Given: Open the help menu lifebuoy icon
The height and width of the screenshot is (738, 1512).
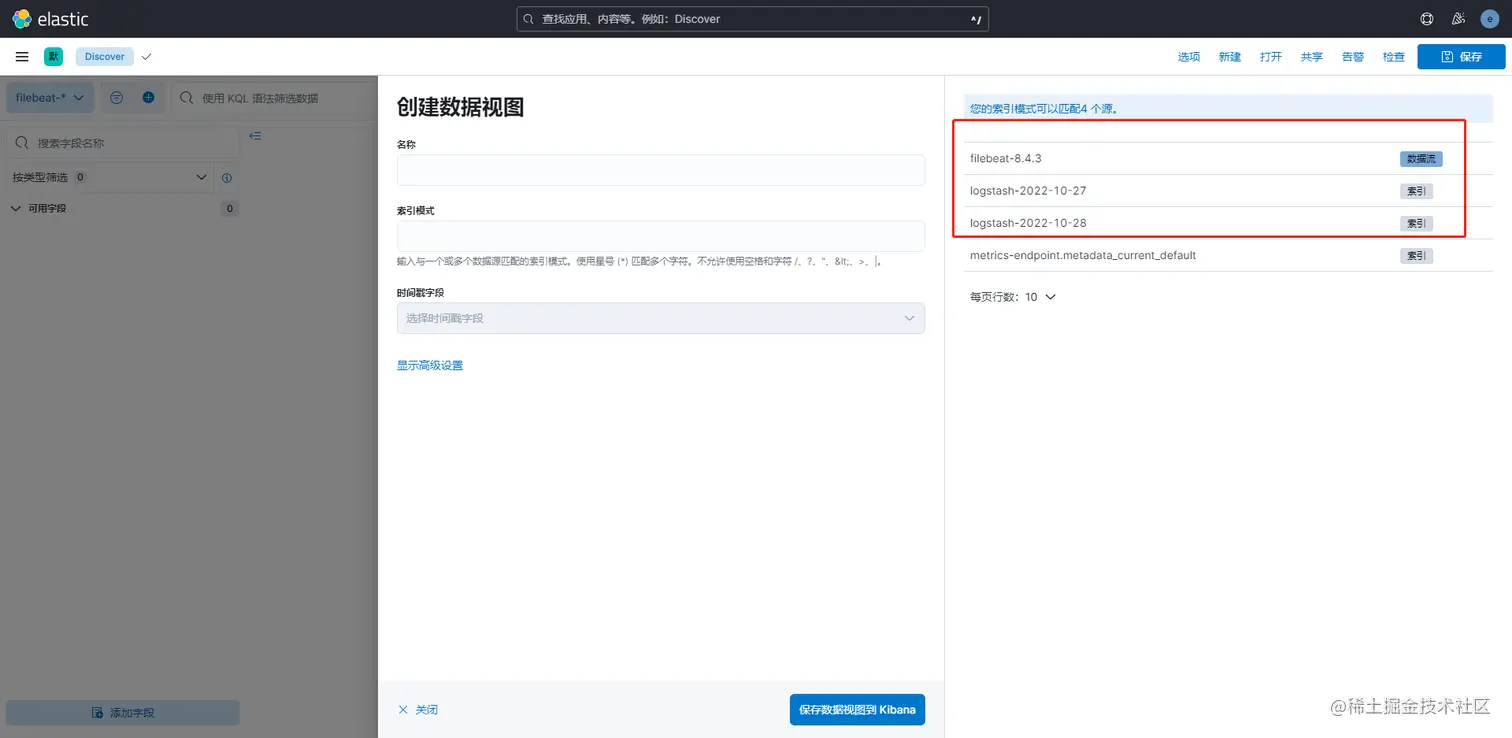Looking at the screenshot, I should coord(1427,19).
